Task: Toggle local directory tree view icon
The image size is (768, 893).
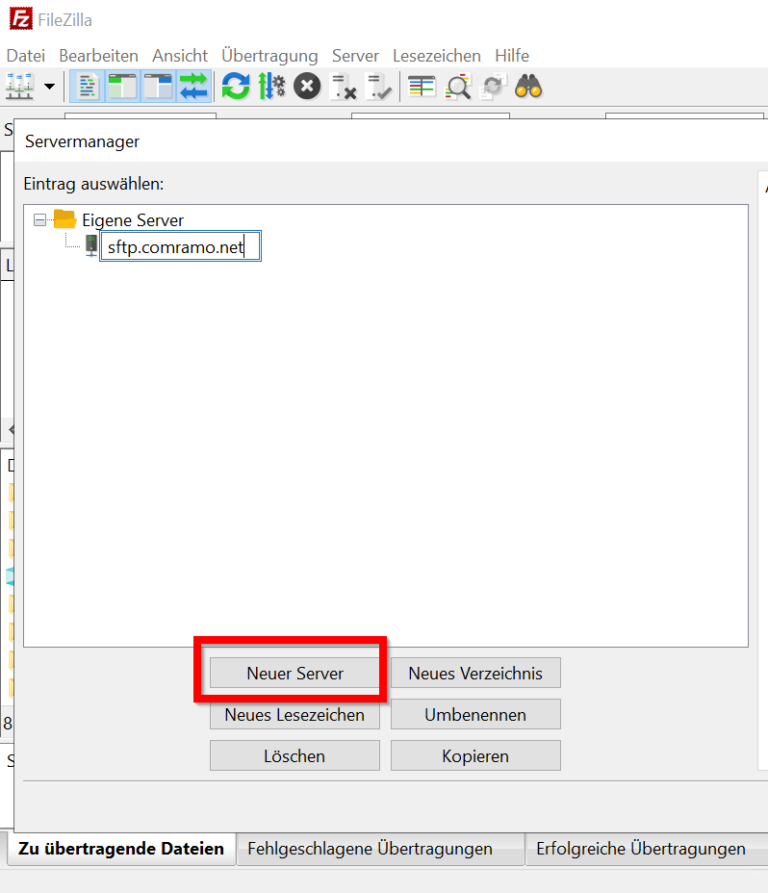Action: coord(122,87)
